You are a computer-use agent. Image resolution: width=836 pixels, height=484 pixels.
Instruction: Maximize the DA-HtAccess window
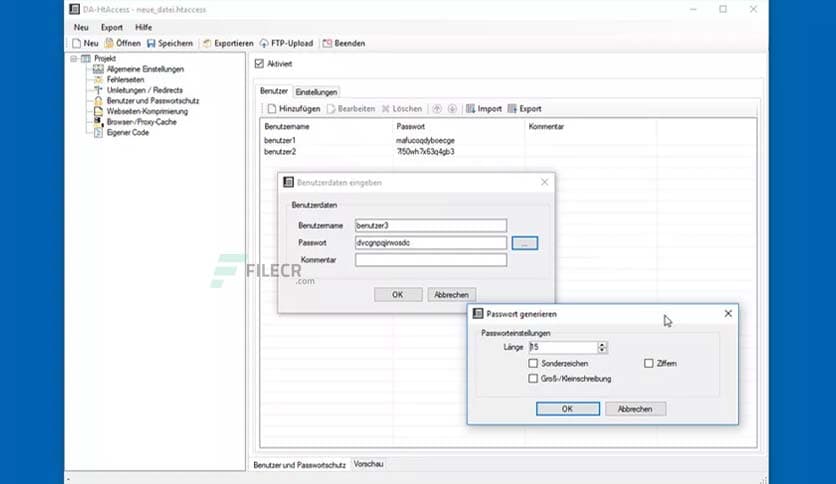coord(723,9)
